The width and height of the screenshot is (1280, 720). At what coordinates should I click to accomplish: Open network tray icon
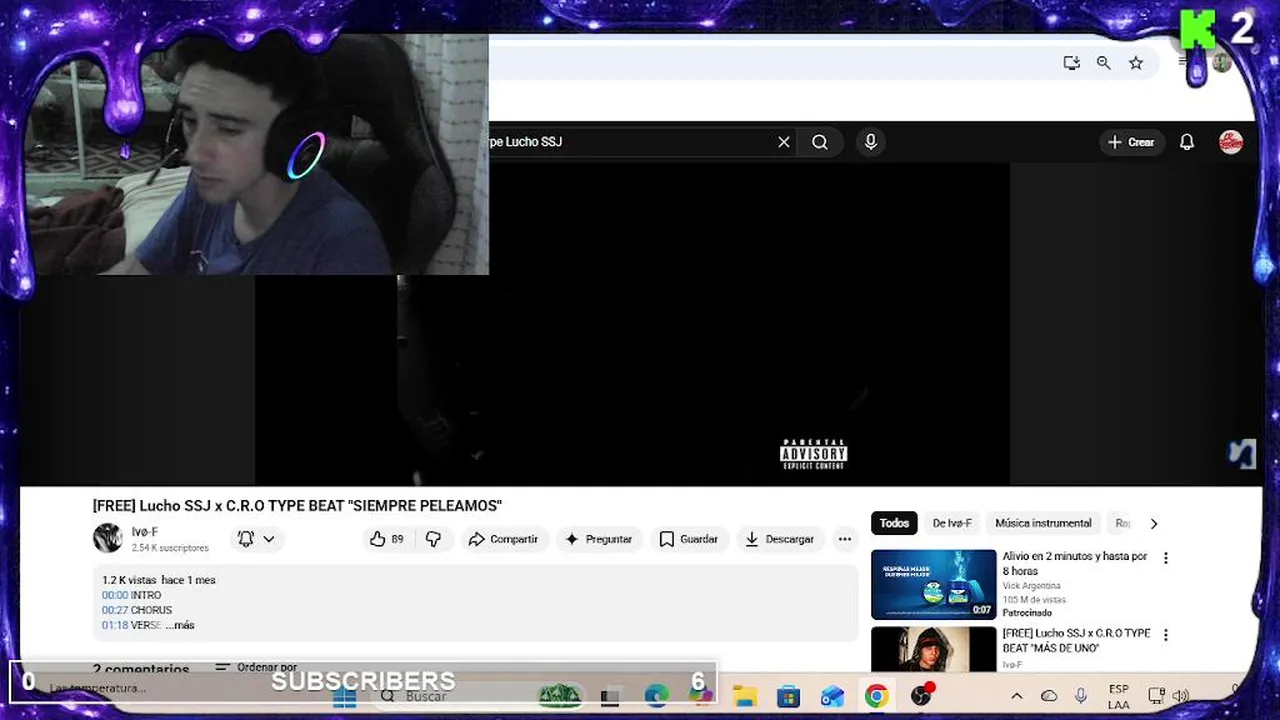[x=1156, y=696]
